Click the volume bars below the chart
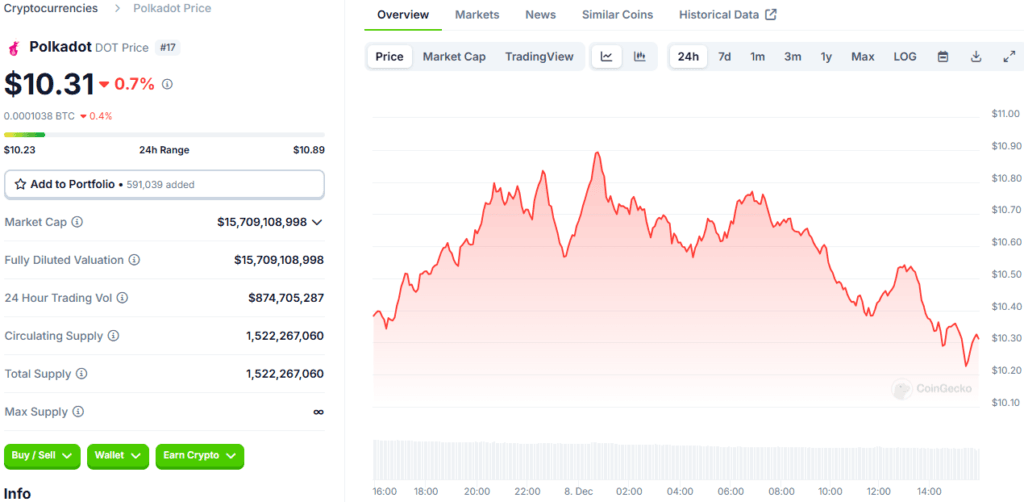 tap(676, 460)
